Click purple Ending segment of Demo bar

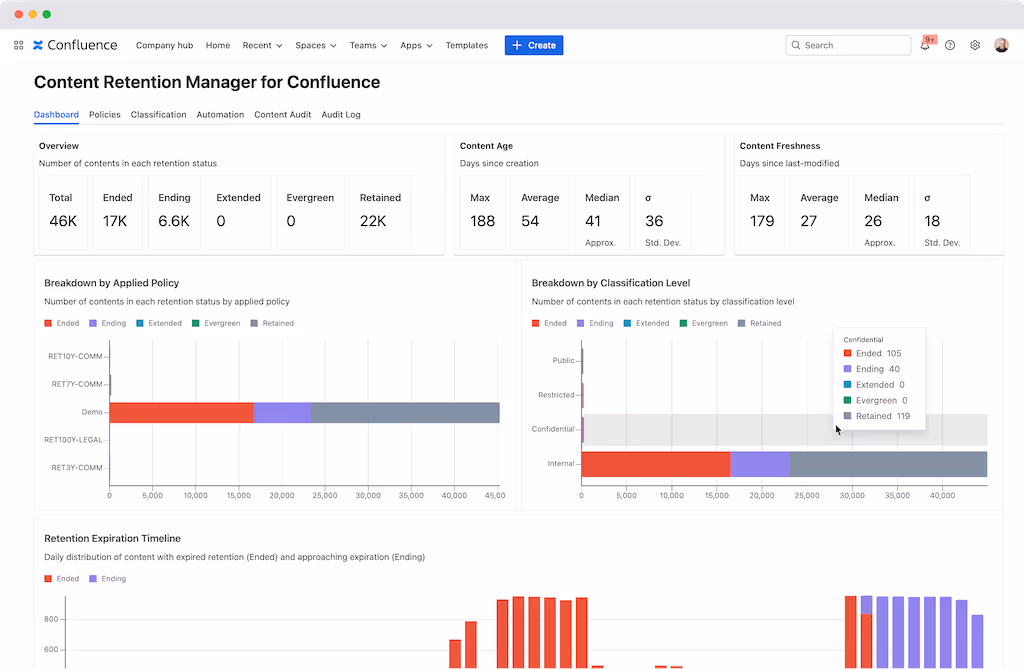coord(282,413)
